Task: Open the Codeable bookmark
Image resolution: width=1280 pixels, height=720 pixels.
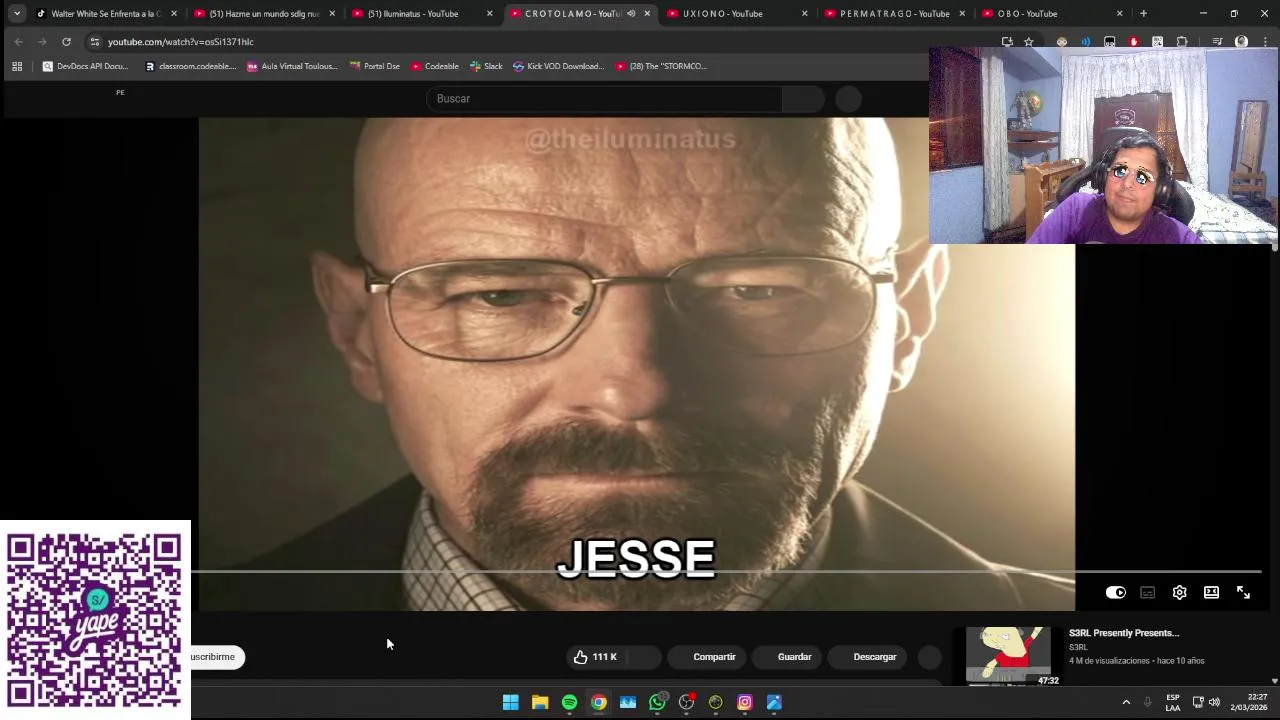Action: (x=435, y=66)
